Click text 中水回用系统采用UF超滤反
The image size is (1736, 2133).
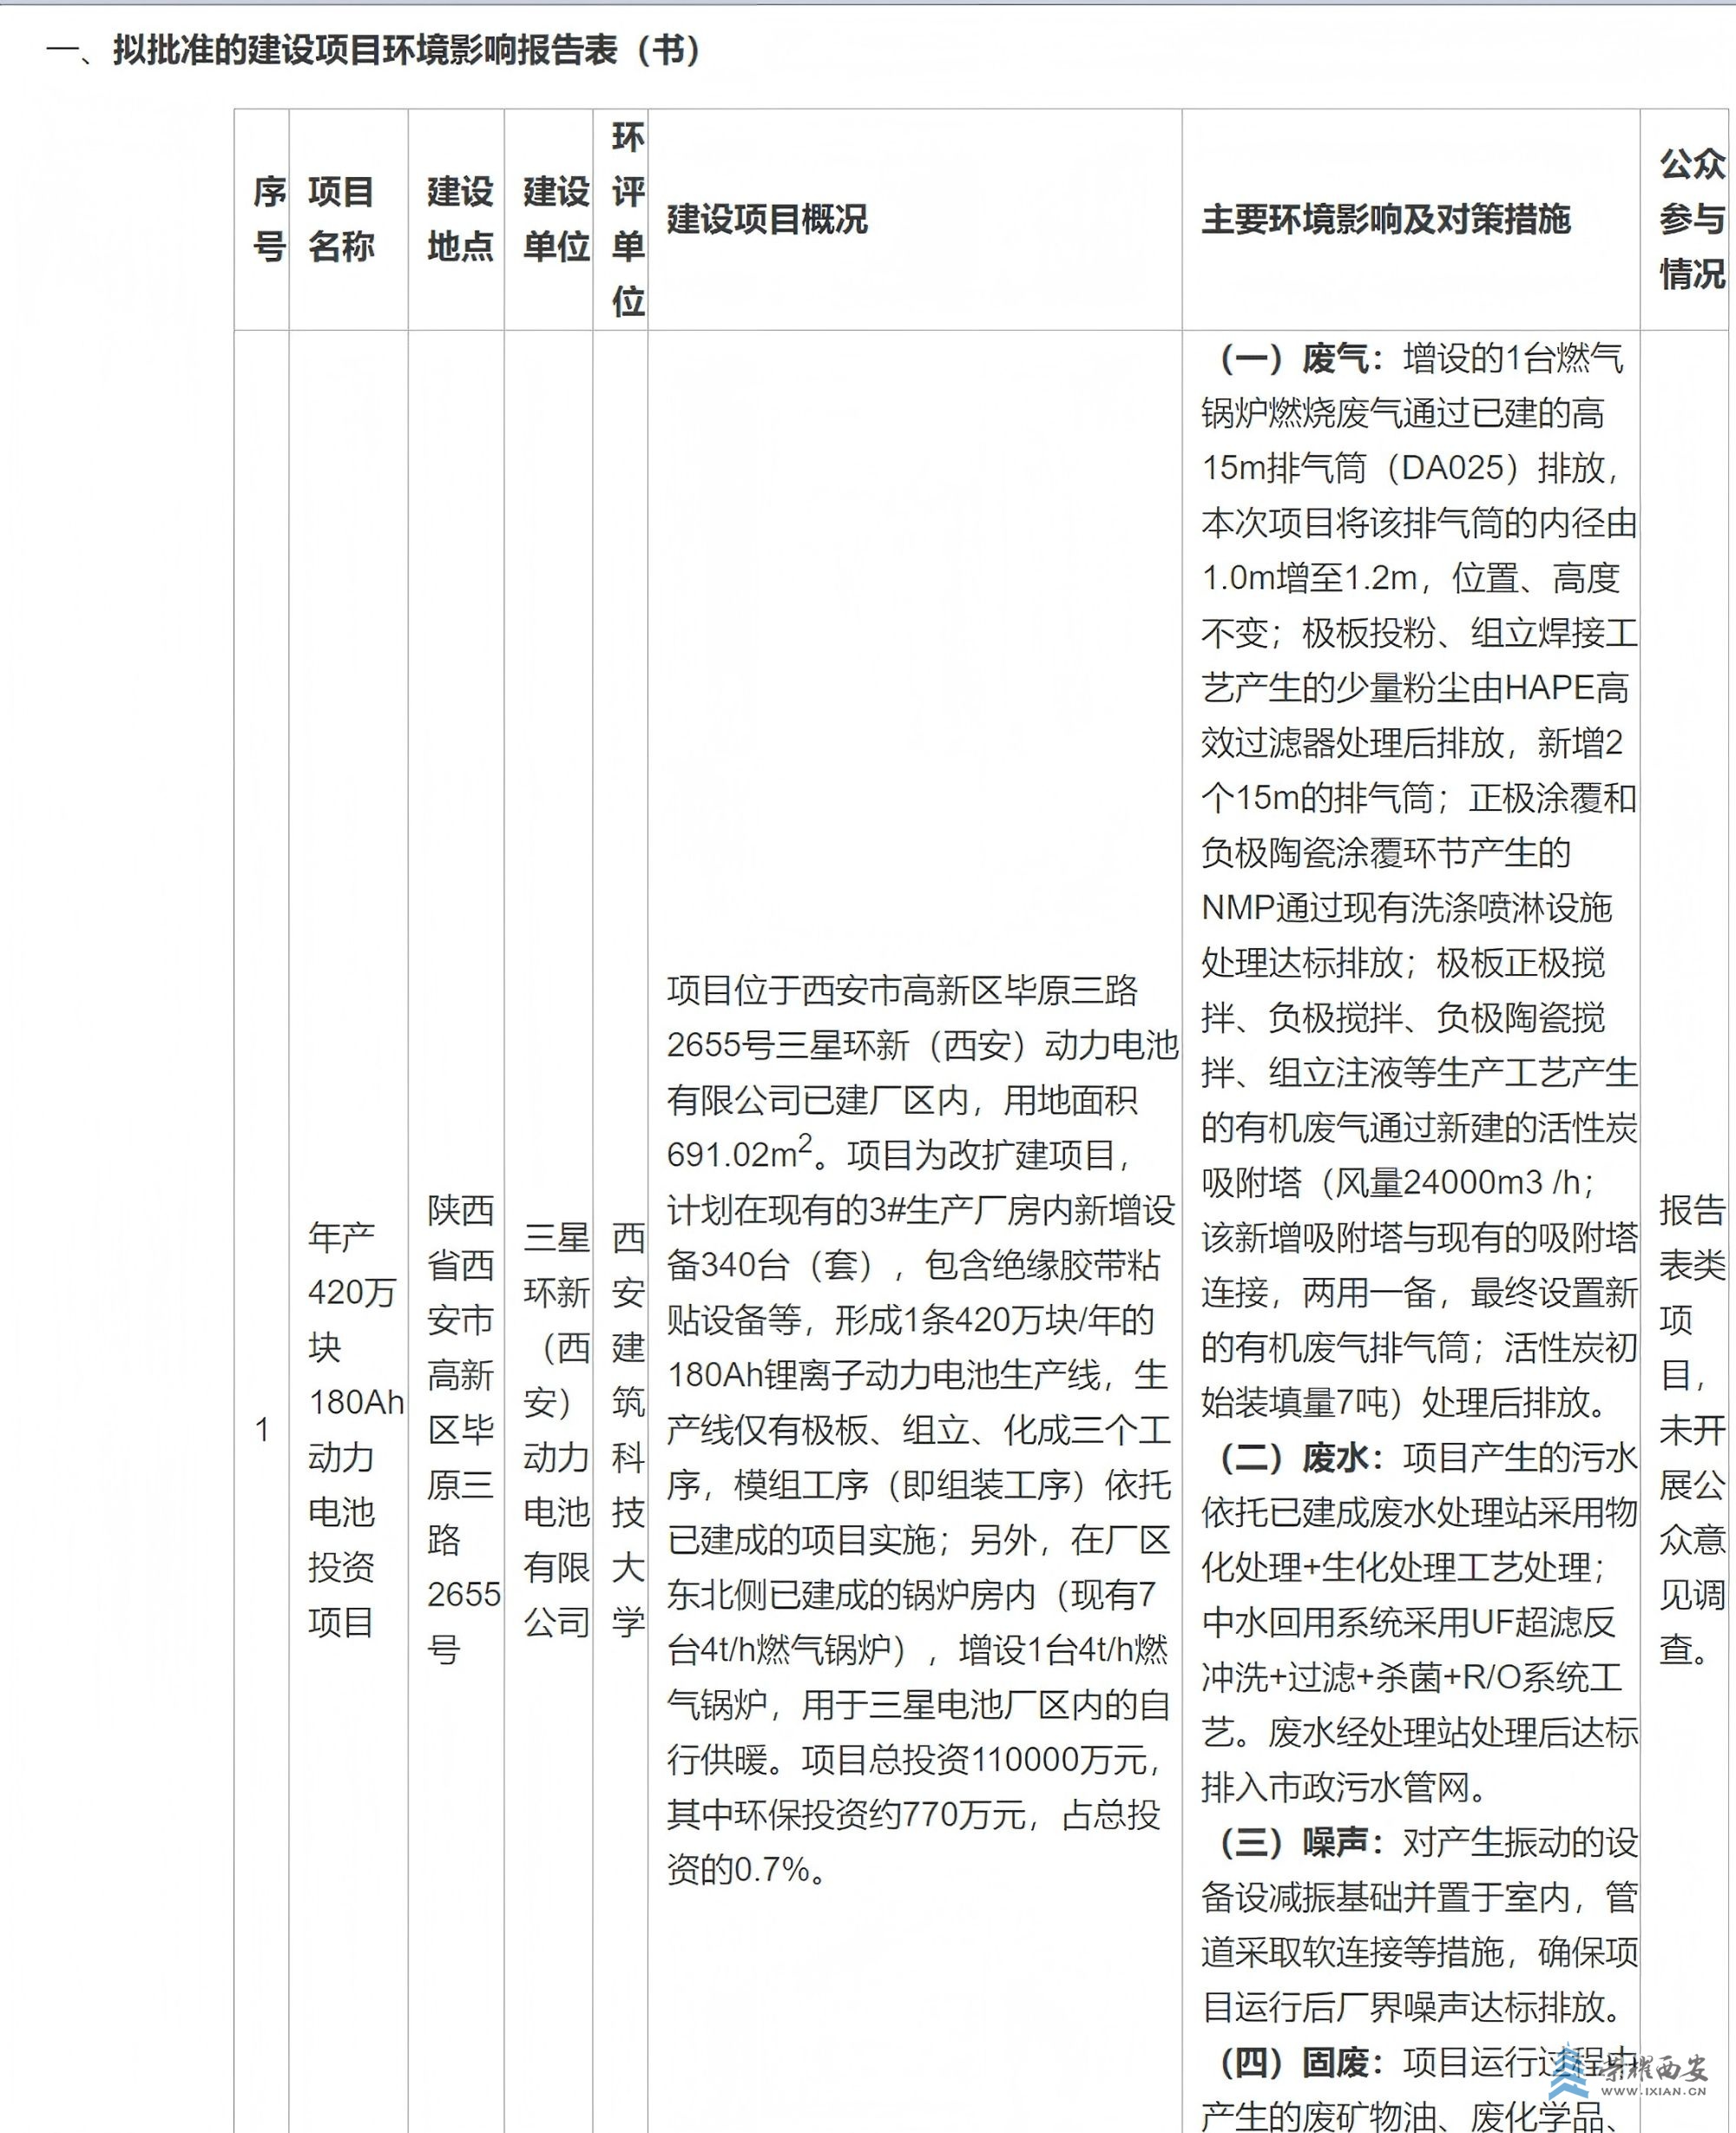pos(1408,1622)
